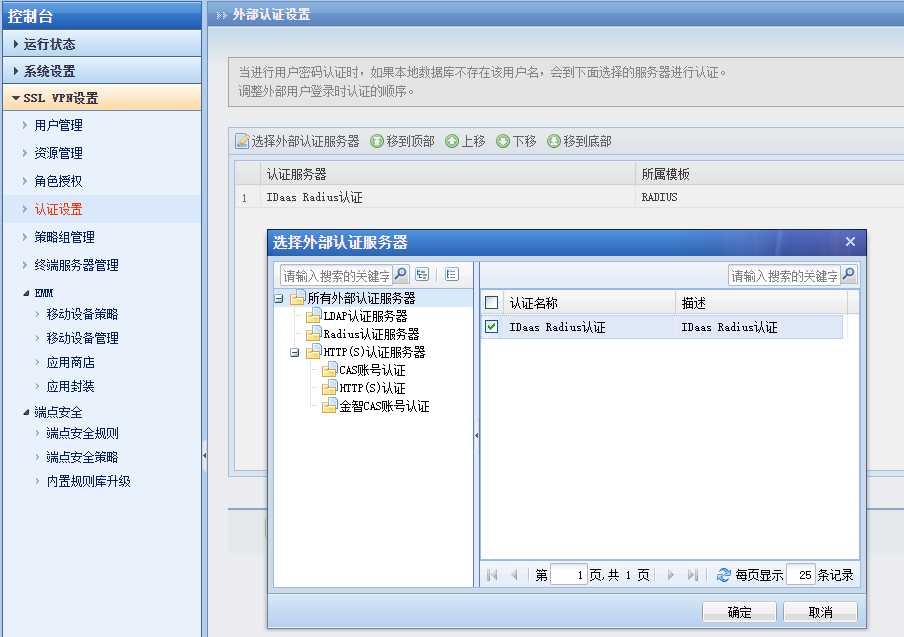Uncheck the IDaas Radius认证 row checkbox
The height and width of the screenshot is (637, 904).
(x=492, y=327)
